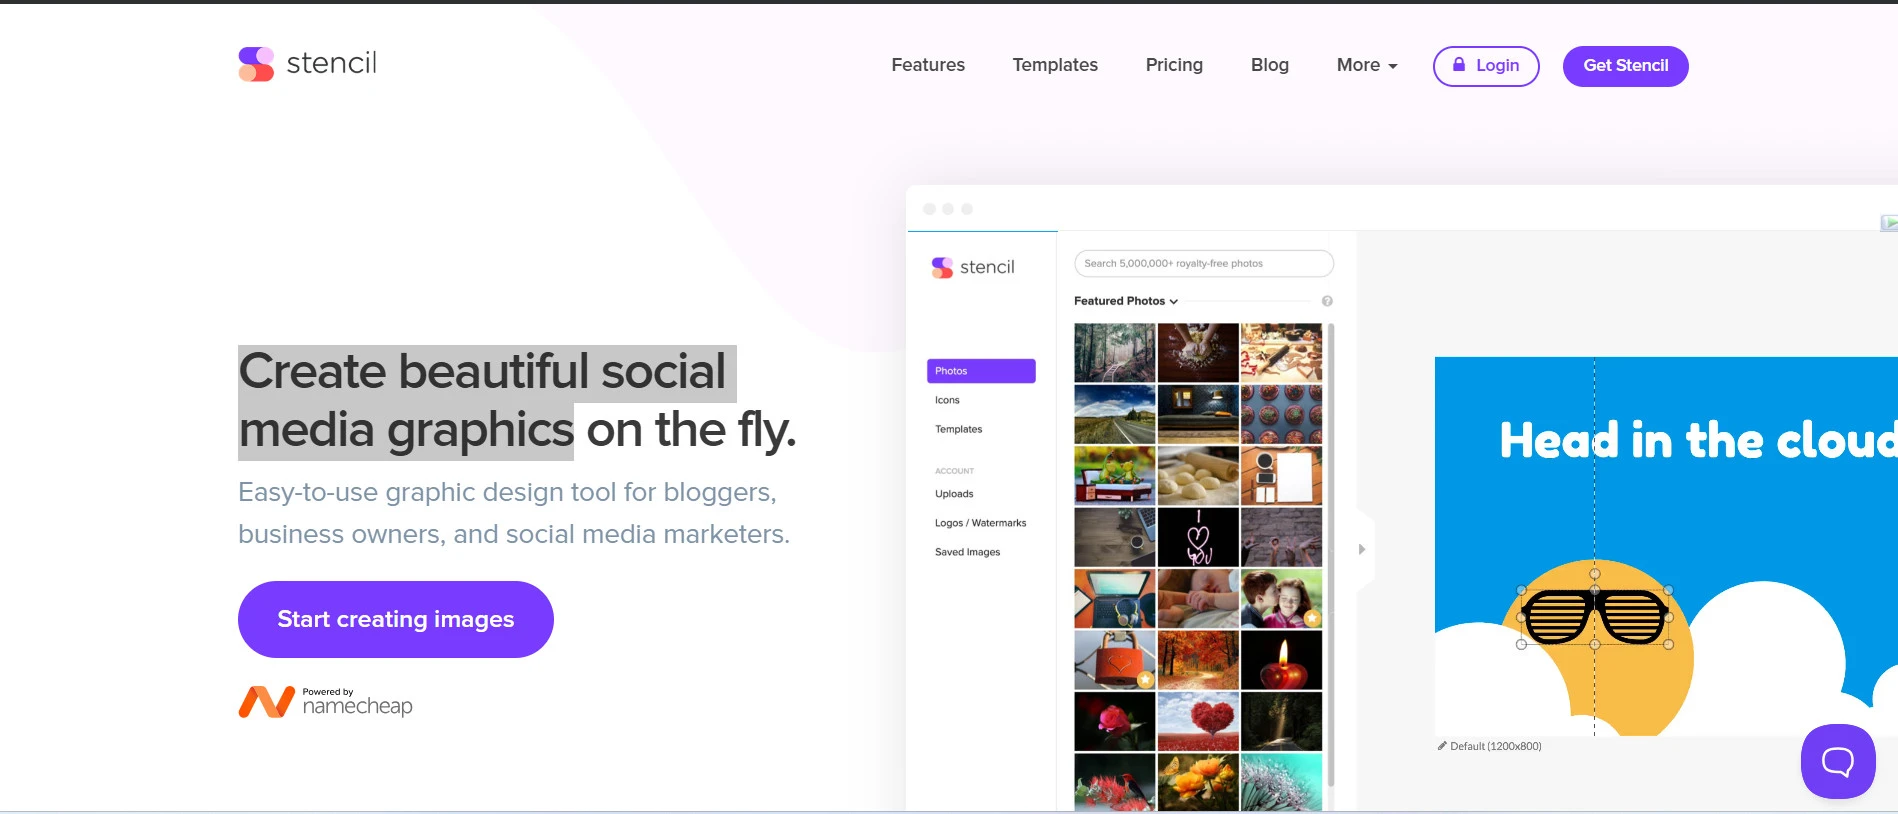The width and height of the screenshot is (1898, 814).
Task: Click the Powered by Namecheap logo
Action: pyautogui.click(x=326, y=702)
